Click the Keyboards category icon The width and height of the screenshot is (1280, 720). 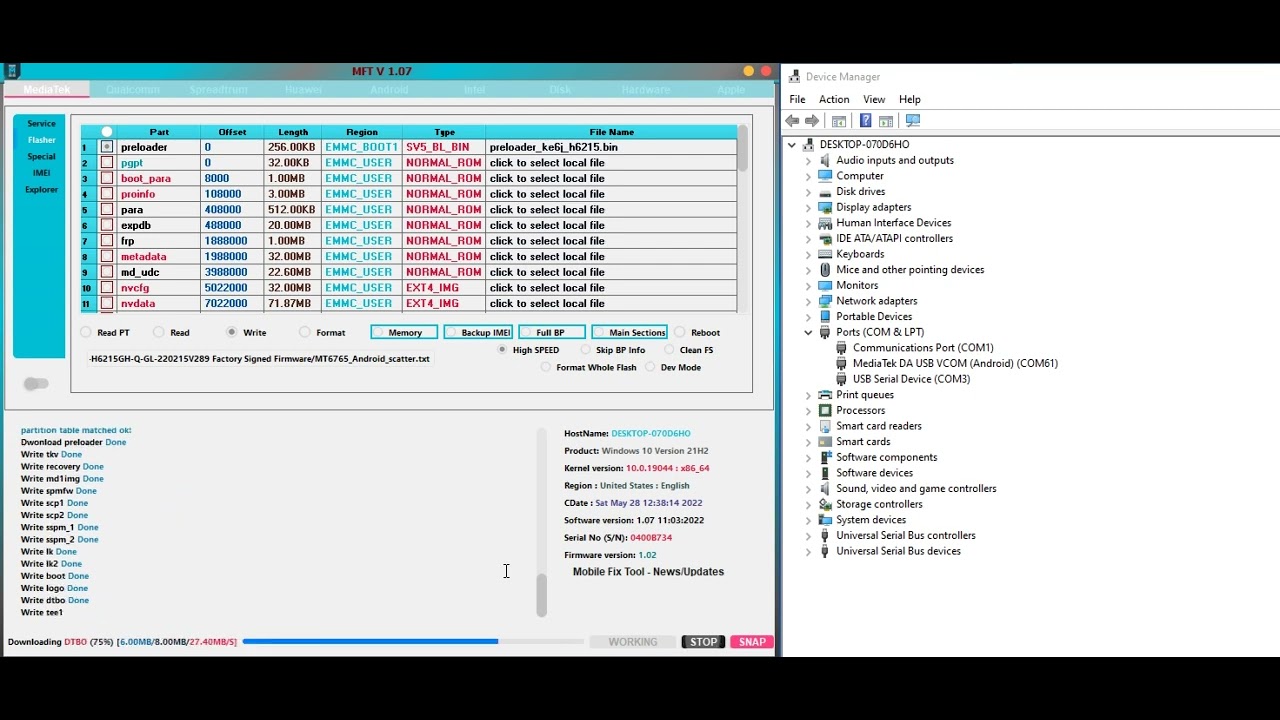pyautogui.click(x=825, y=254)
